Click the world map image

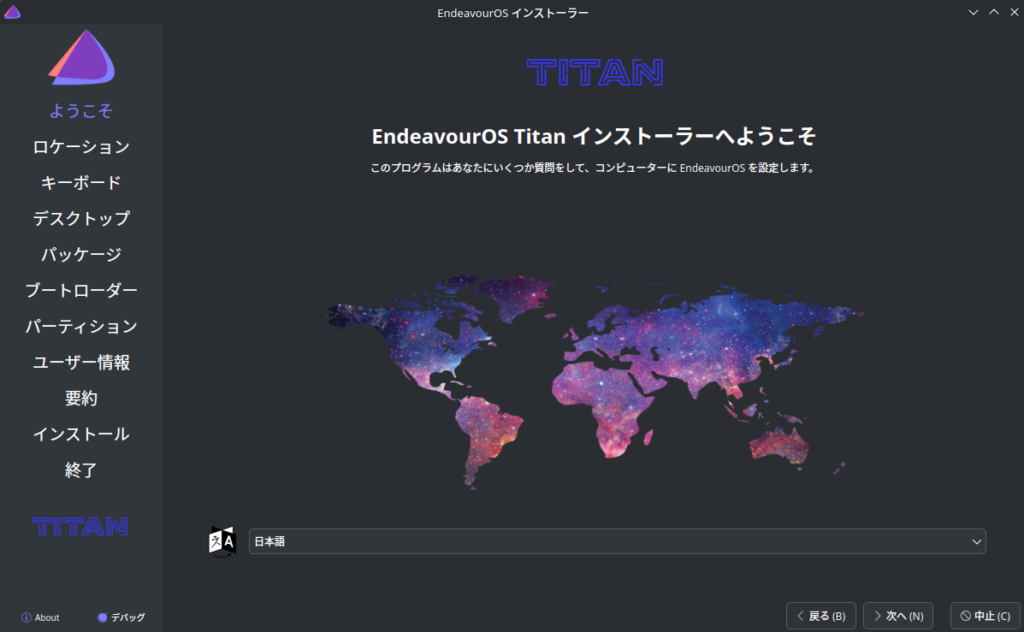coord(594,380)
